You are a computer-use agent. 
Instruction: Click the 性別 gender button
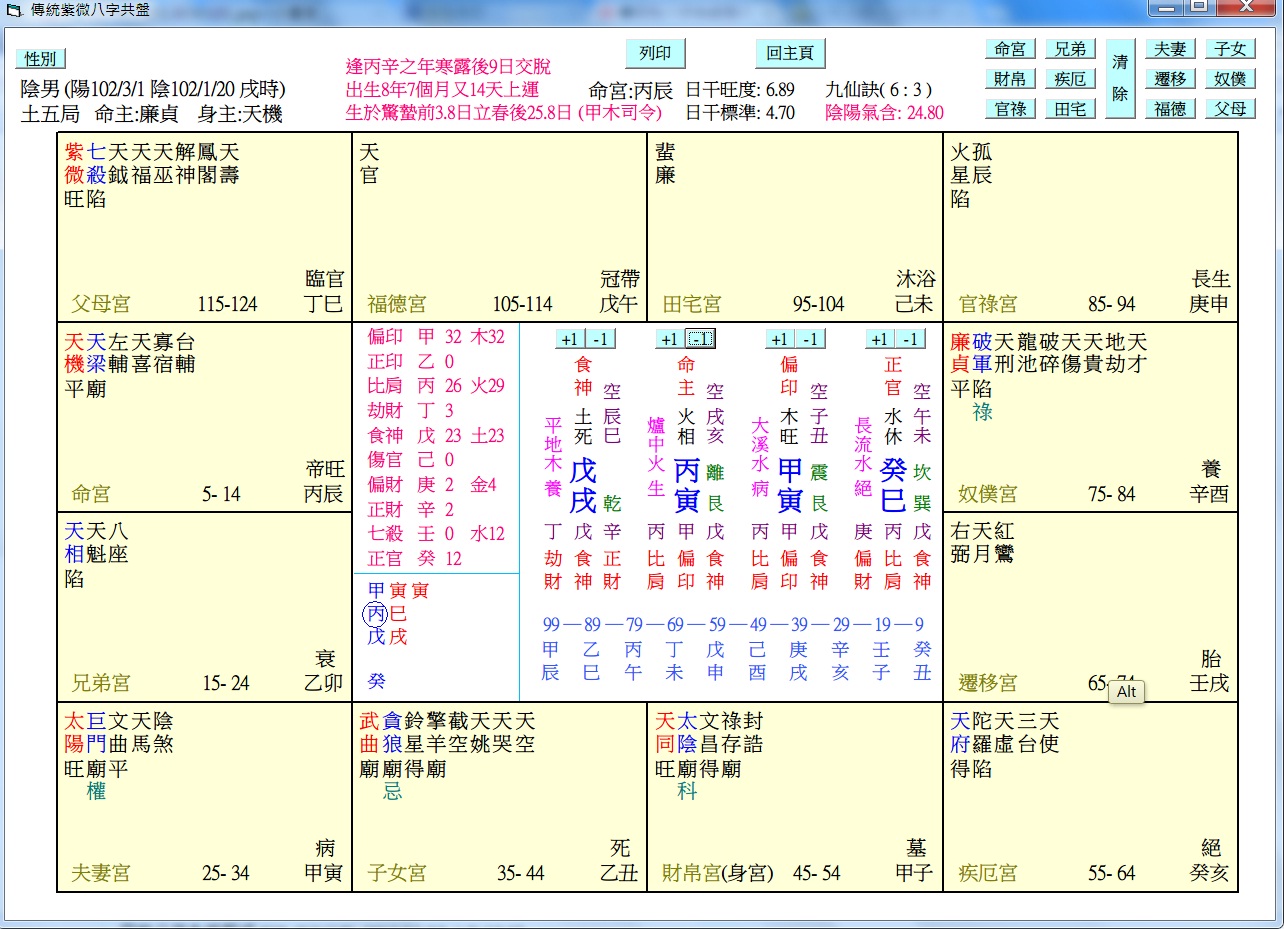[x=40, y=59]
